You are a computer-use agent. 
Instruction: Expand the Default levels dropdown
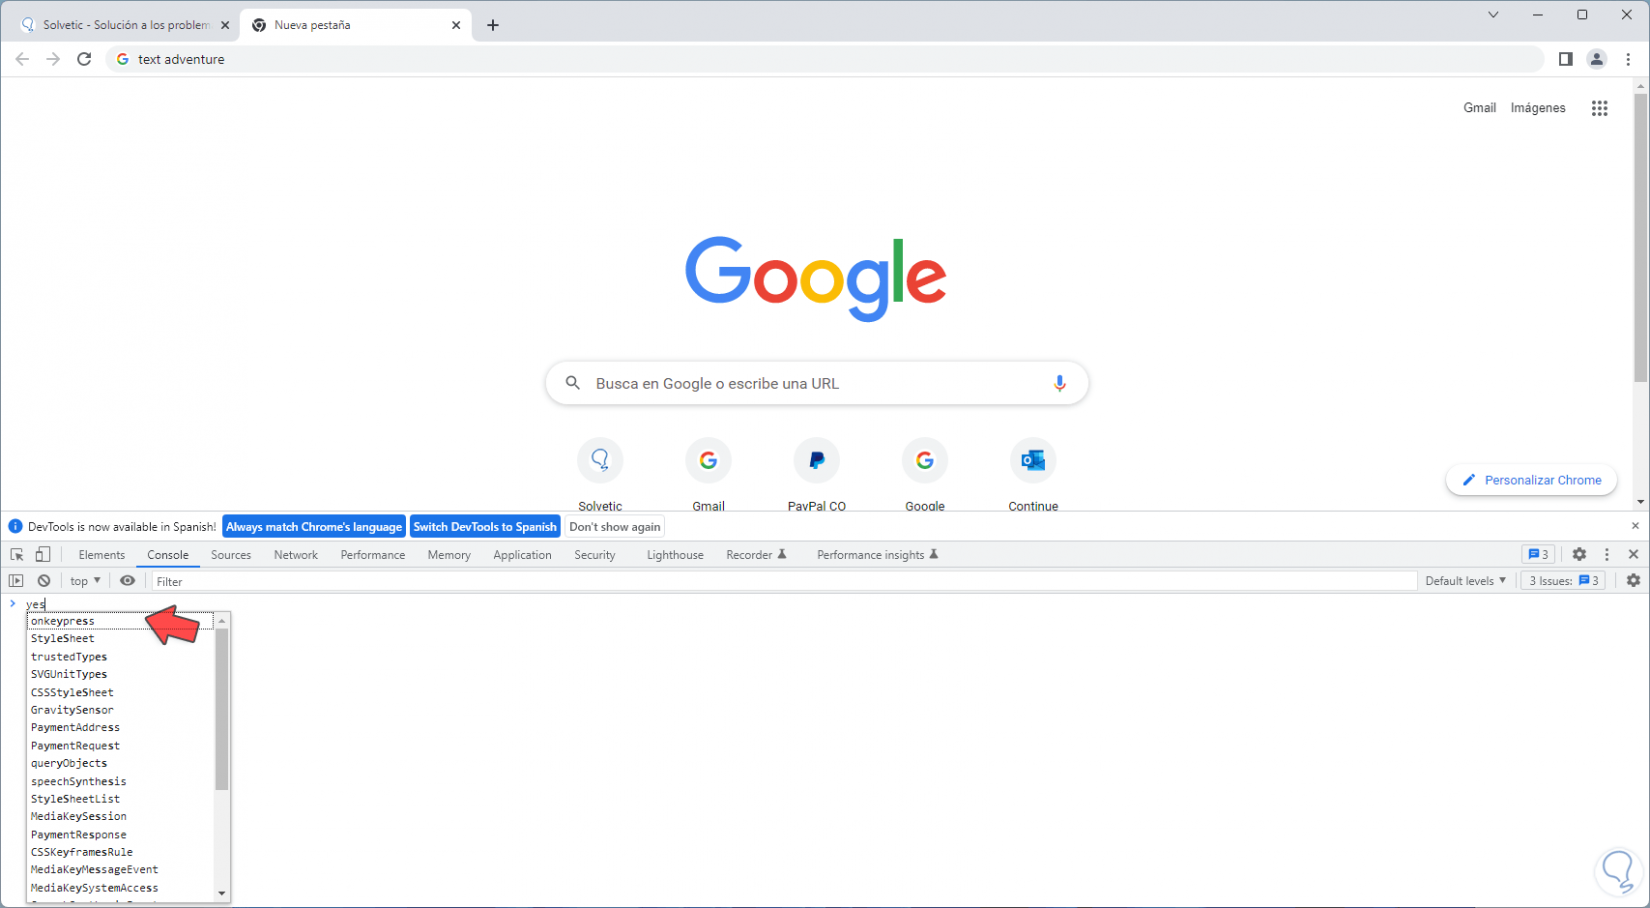coord(1465,581)
